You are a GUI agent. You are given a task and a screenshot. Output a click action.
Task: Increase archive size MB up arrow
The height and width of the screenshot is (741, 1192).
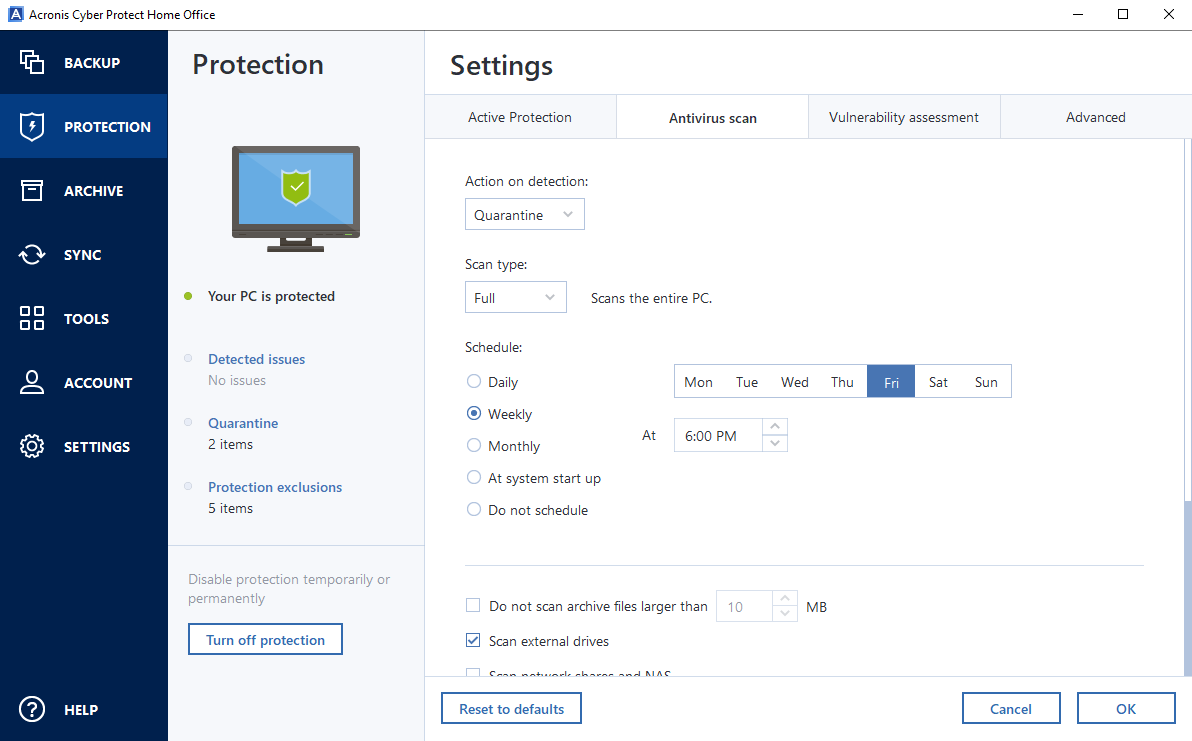pos(785,598)
